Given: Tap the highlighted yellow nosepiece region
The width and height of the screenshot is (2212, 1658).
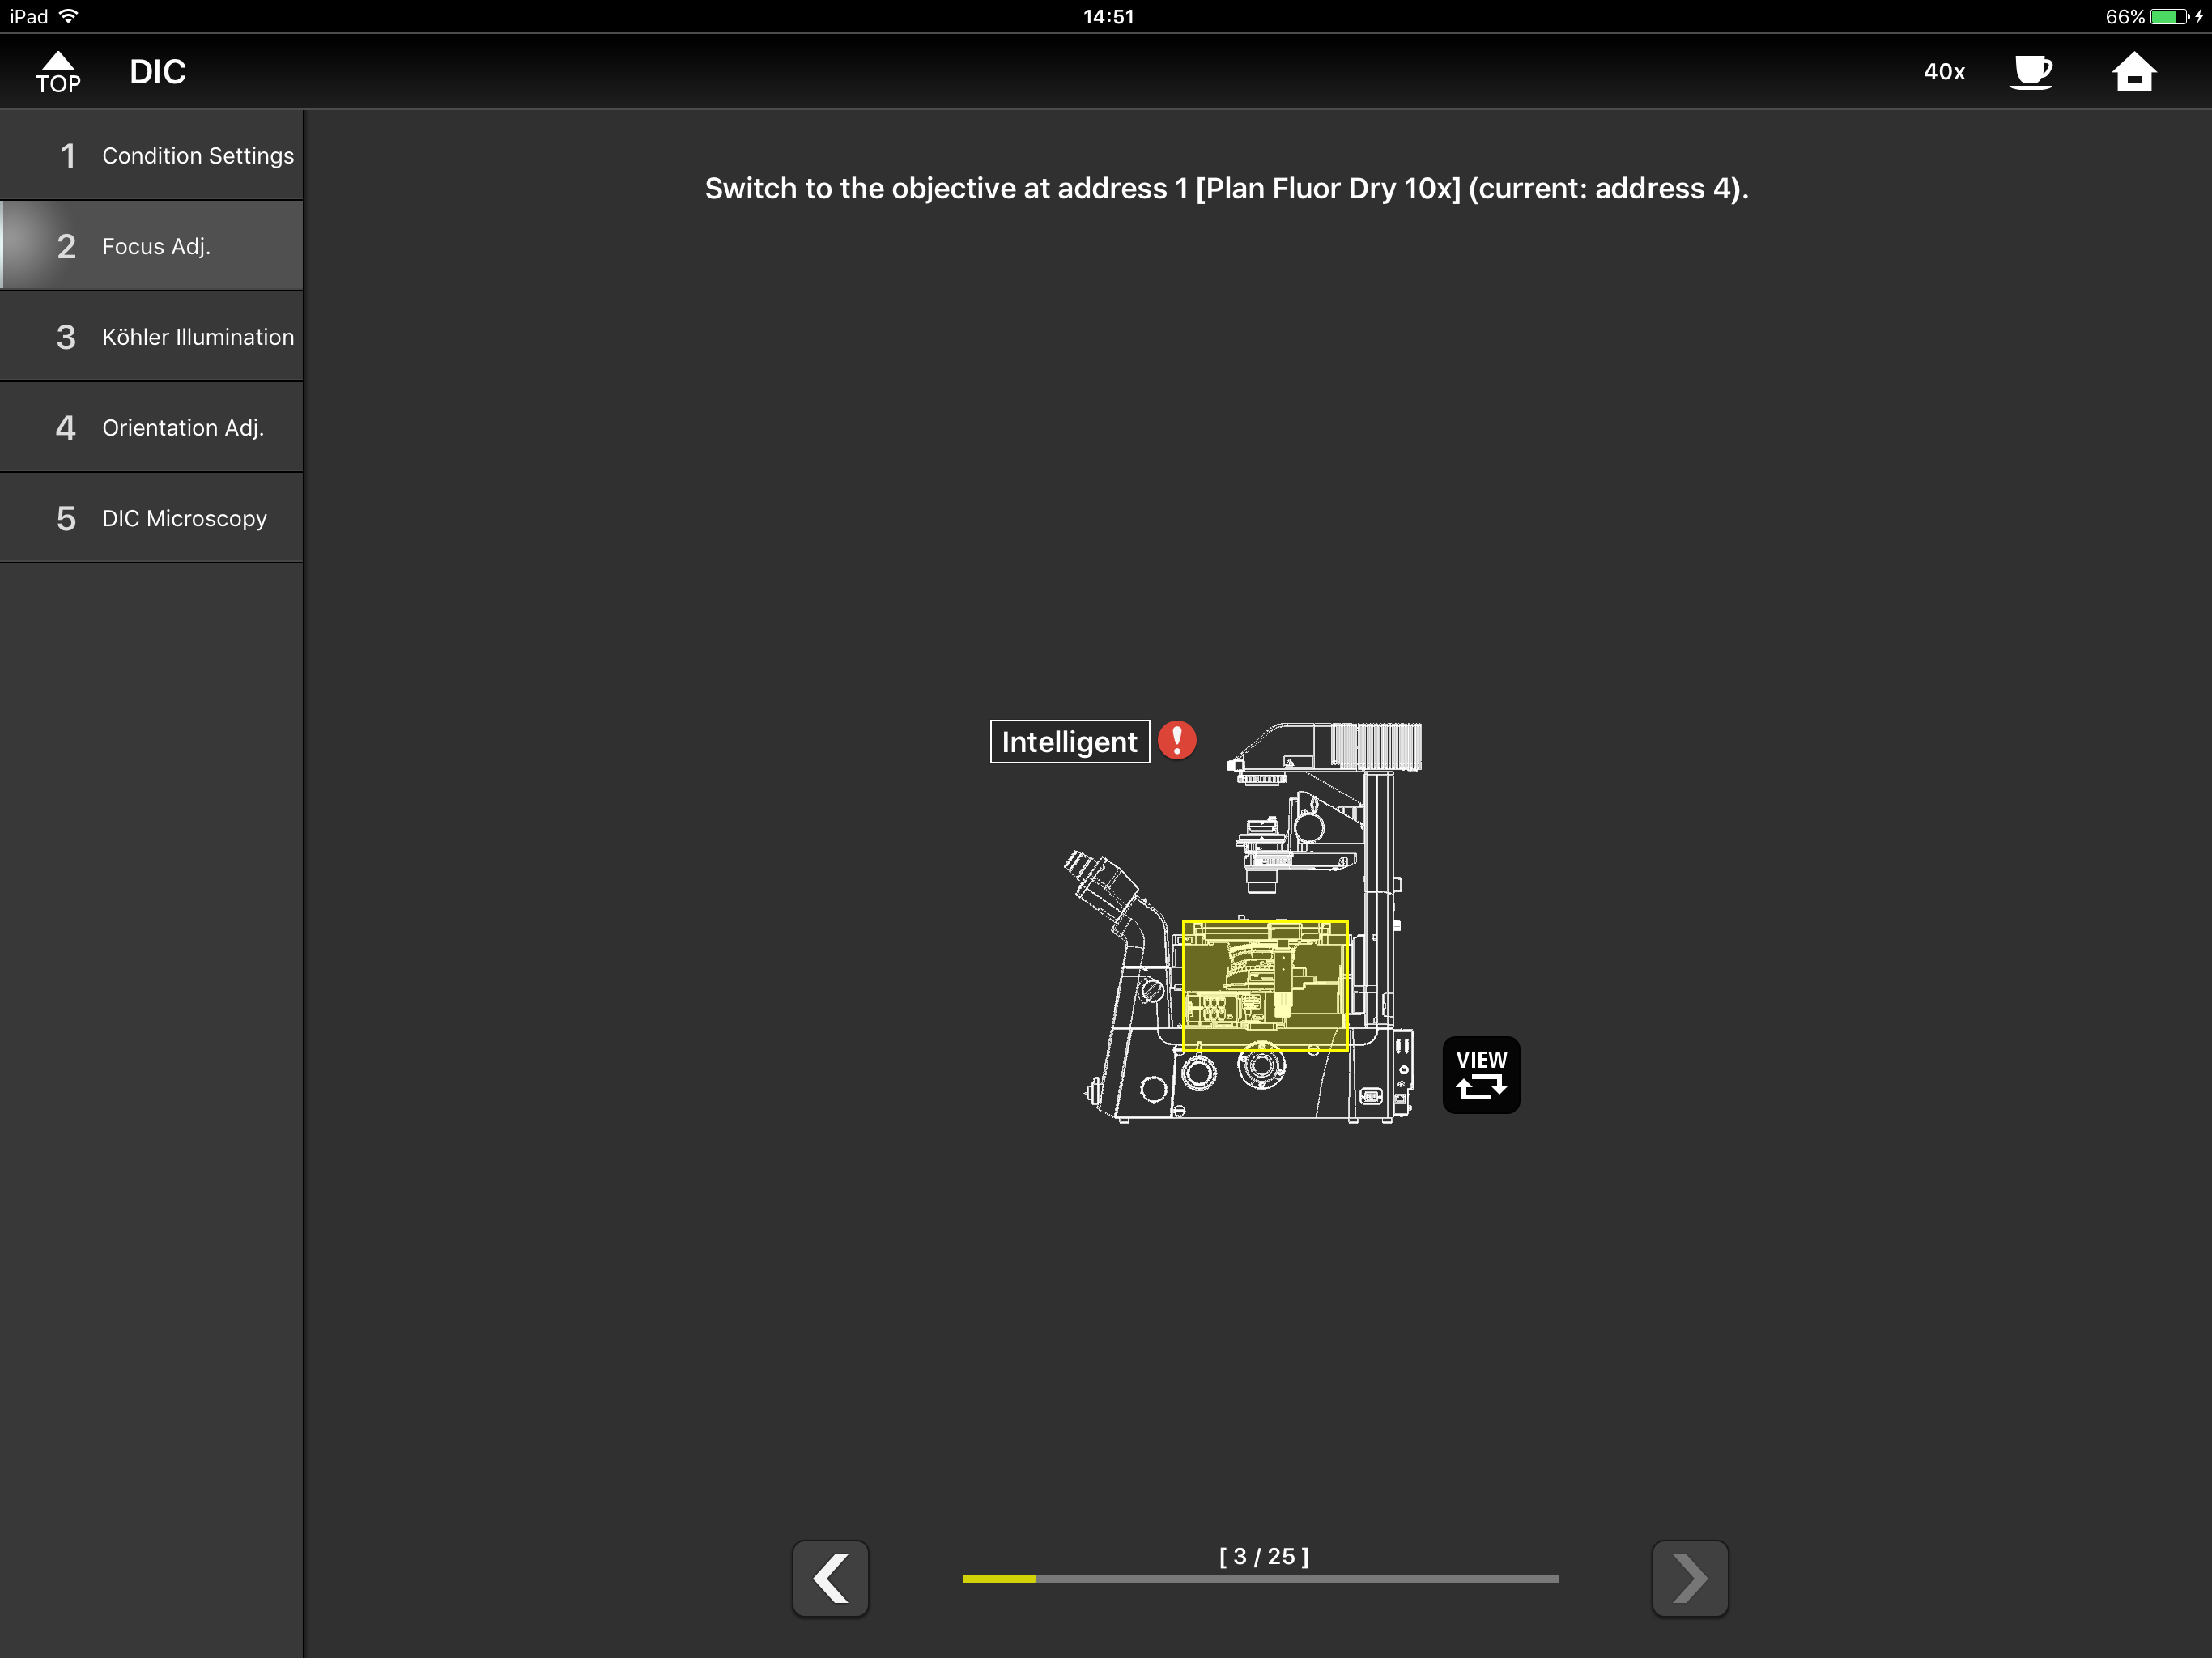Looking at the screenshot, I should (x=1265, y=986).
